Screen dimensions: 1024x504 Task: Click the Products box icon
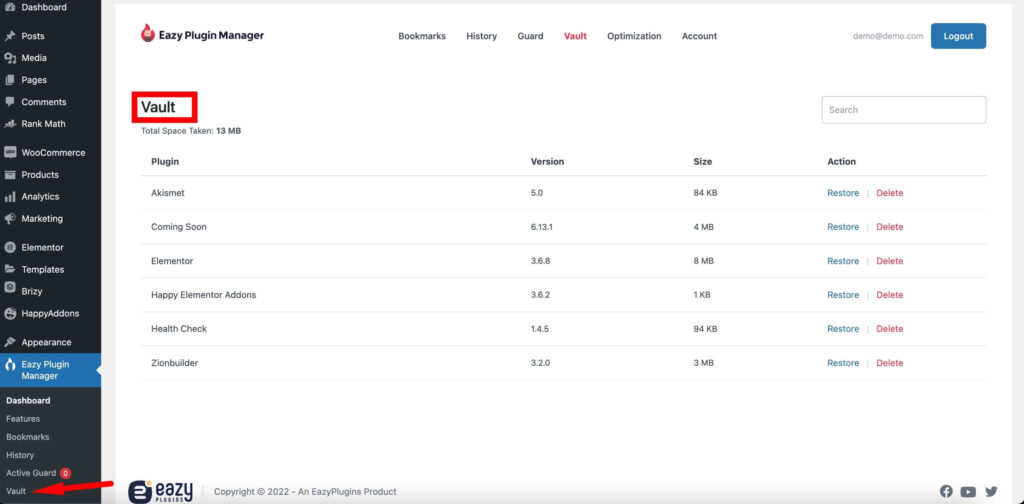(x=10, y=174)
